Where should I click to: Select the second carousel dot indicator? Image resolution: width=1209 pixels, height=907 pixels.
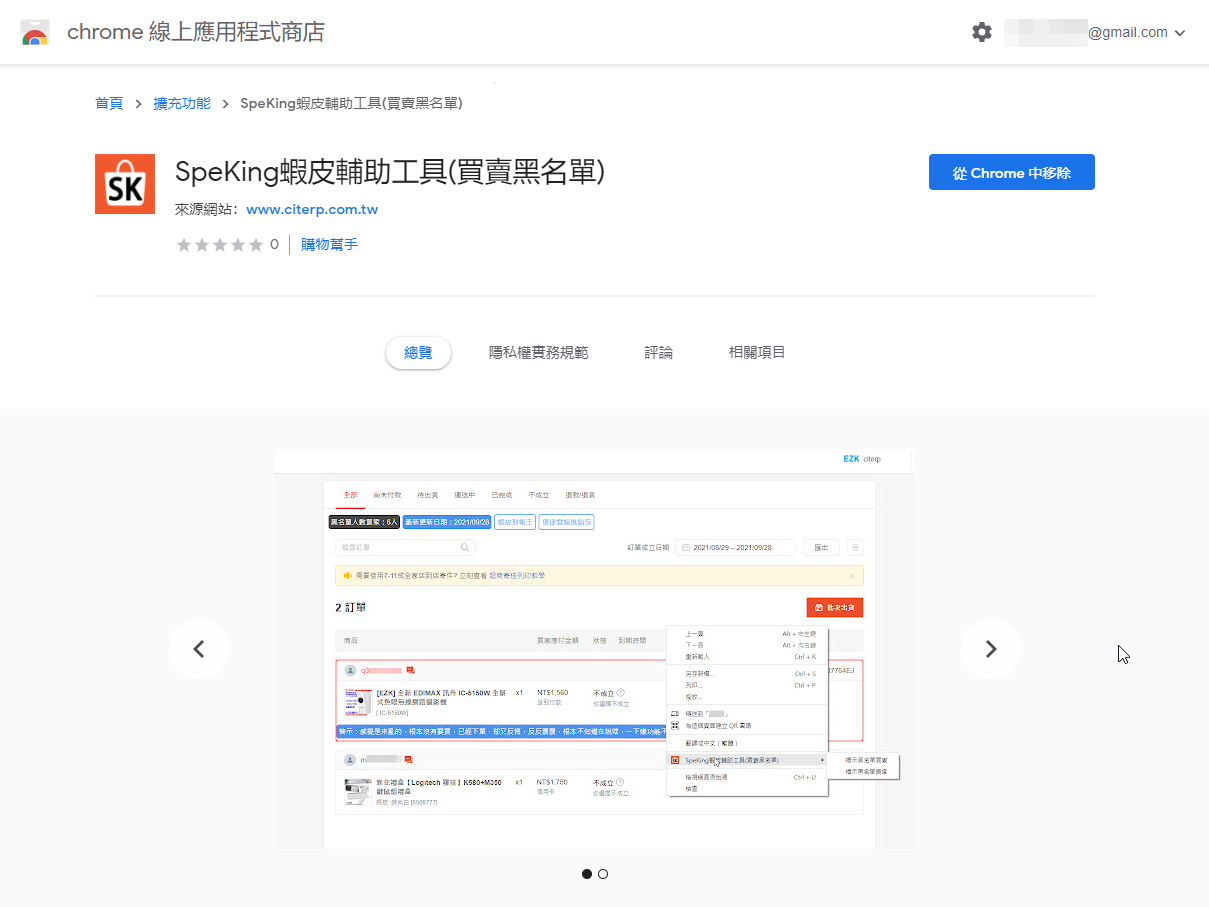(603, 874)
